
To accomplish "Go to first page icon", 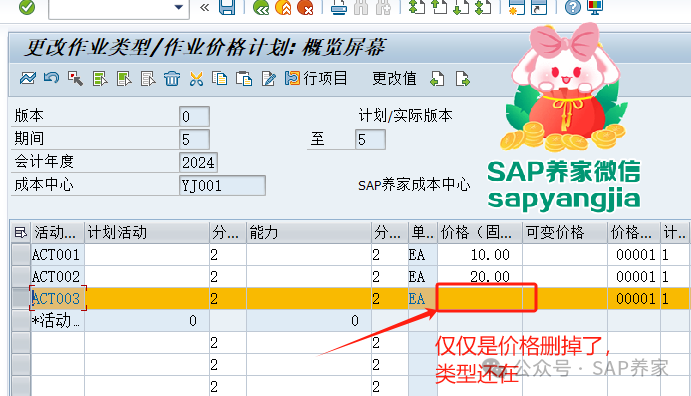I will (416, 7).
